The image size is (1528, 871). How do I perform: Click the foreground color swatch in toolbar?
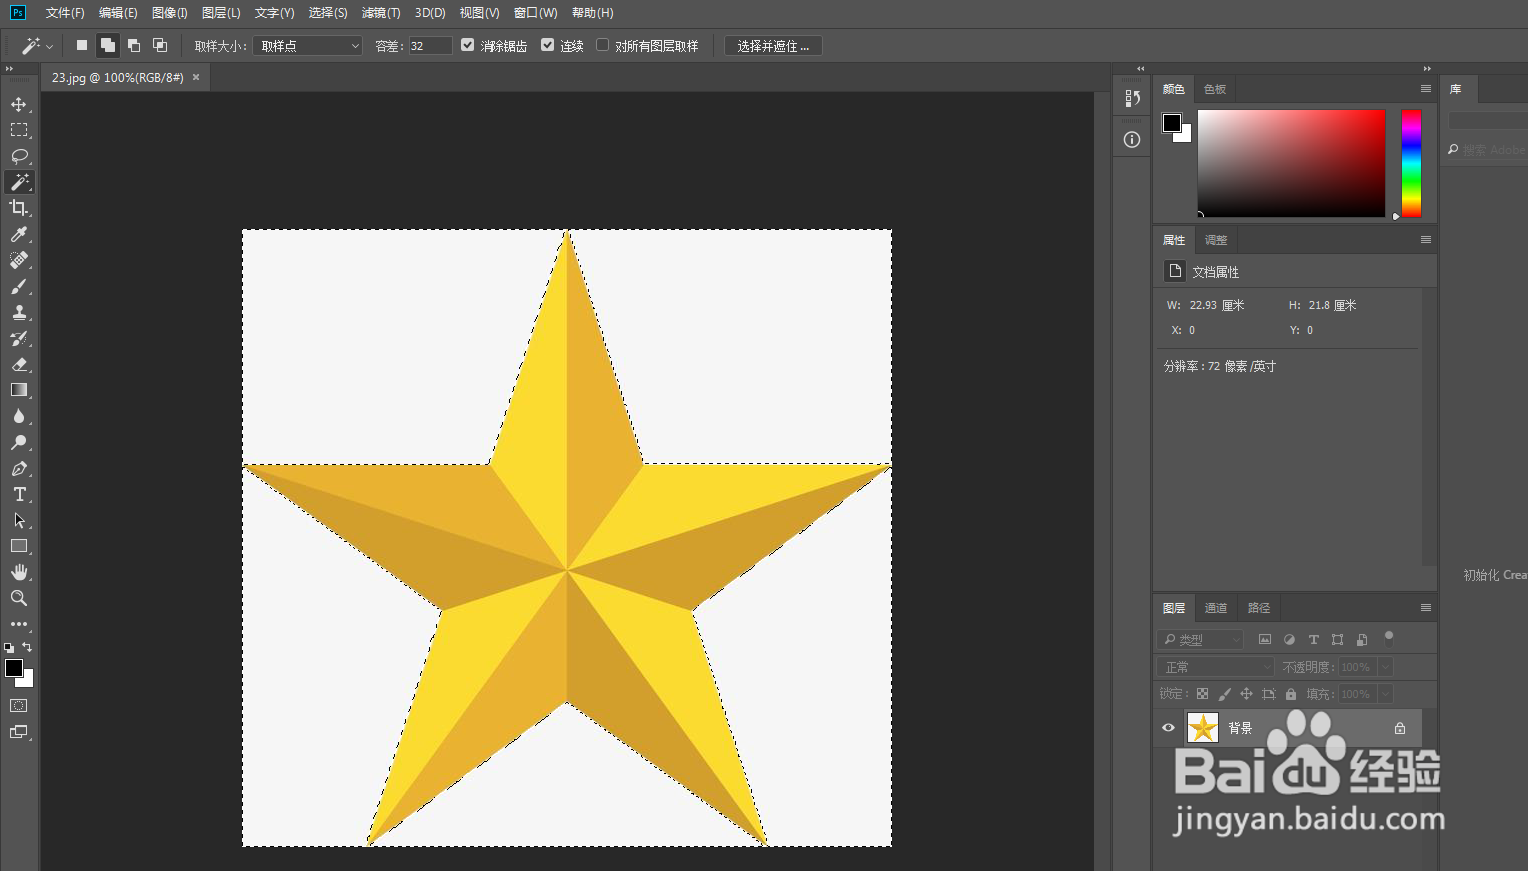pos(13,668)
